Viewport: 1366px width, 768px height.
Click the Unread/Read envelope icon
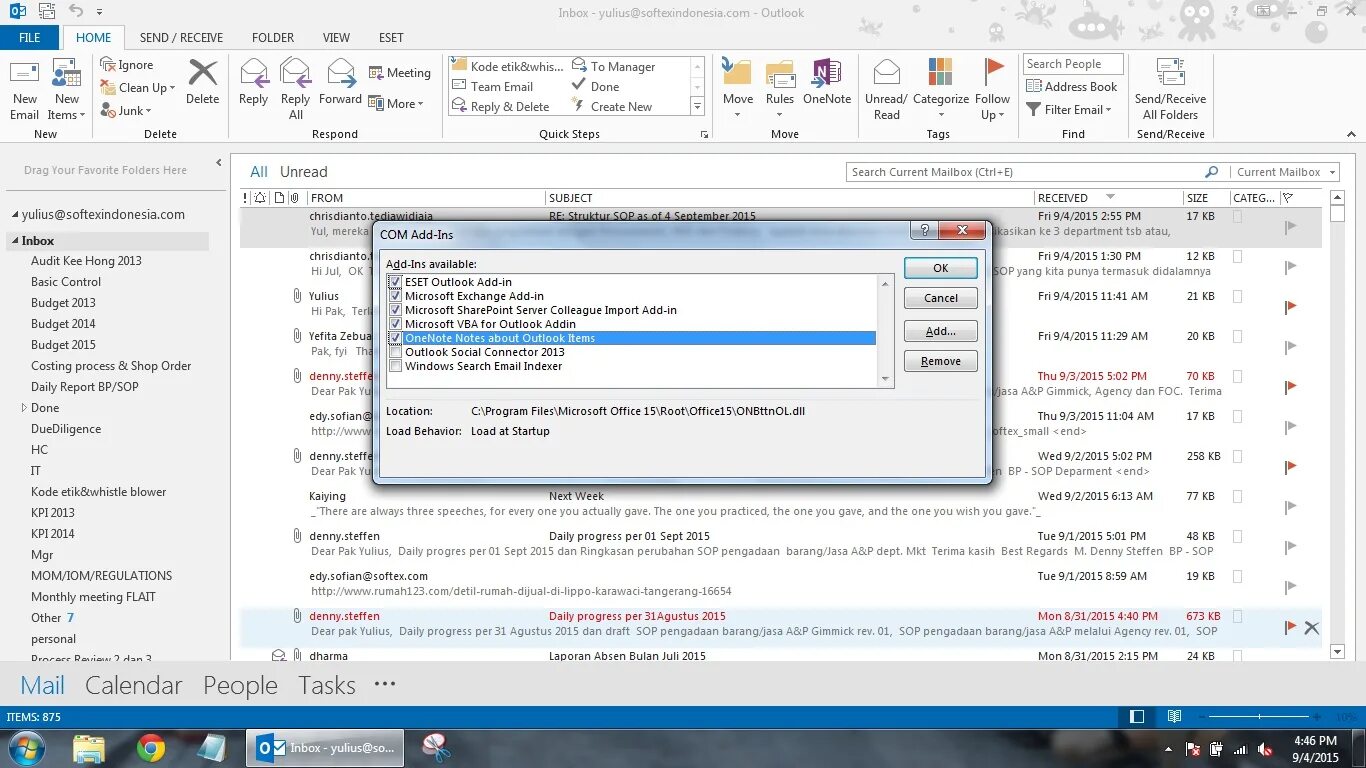[887, 73]
